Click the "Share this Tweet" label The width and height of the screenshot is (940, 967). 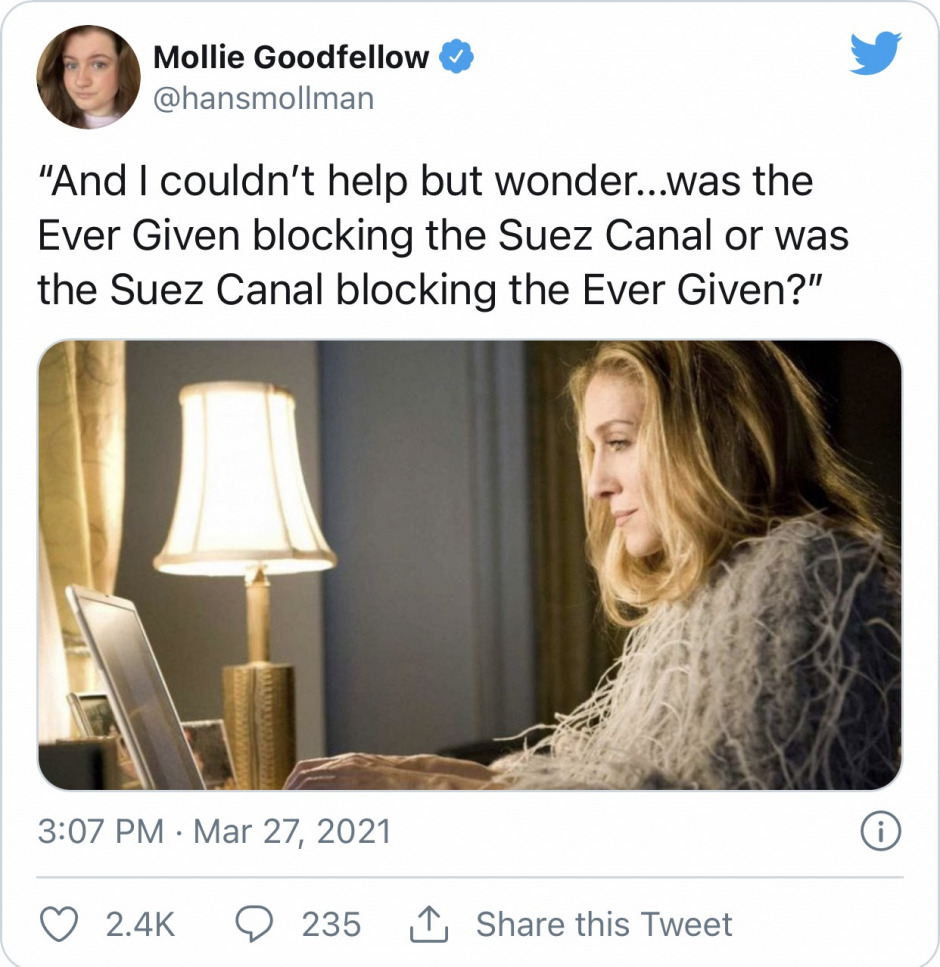[x=604, y=924]
